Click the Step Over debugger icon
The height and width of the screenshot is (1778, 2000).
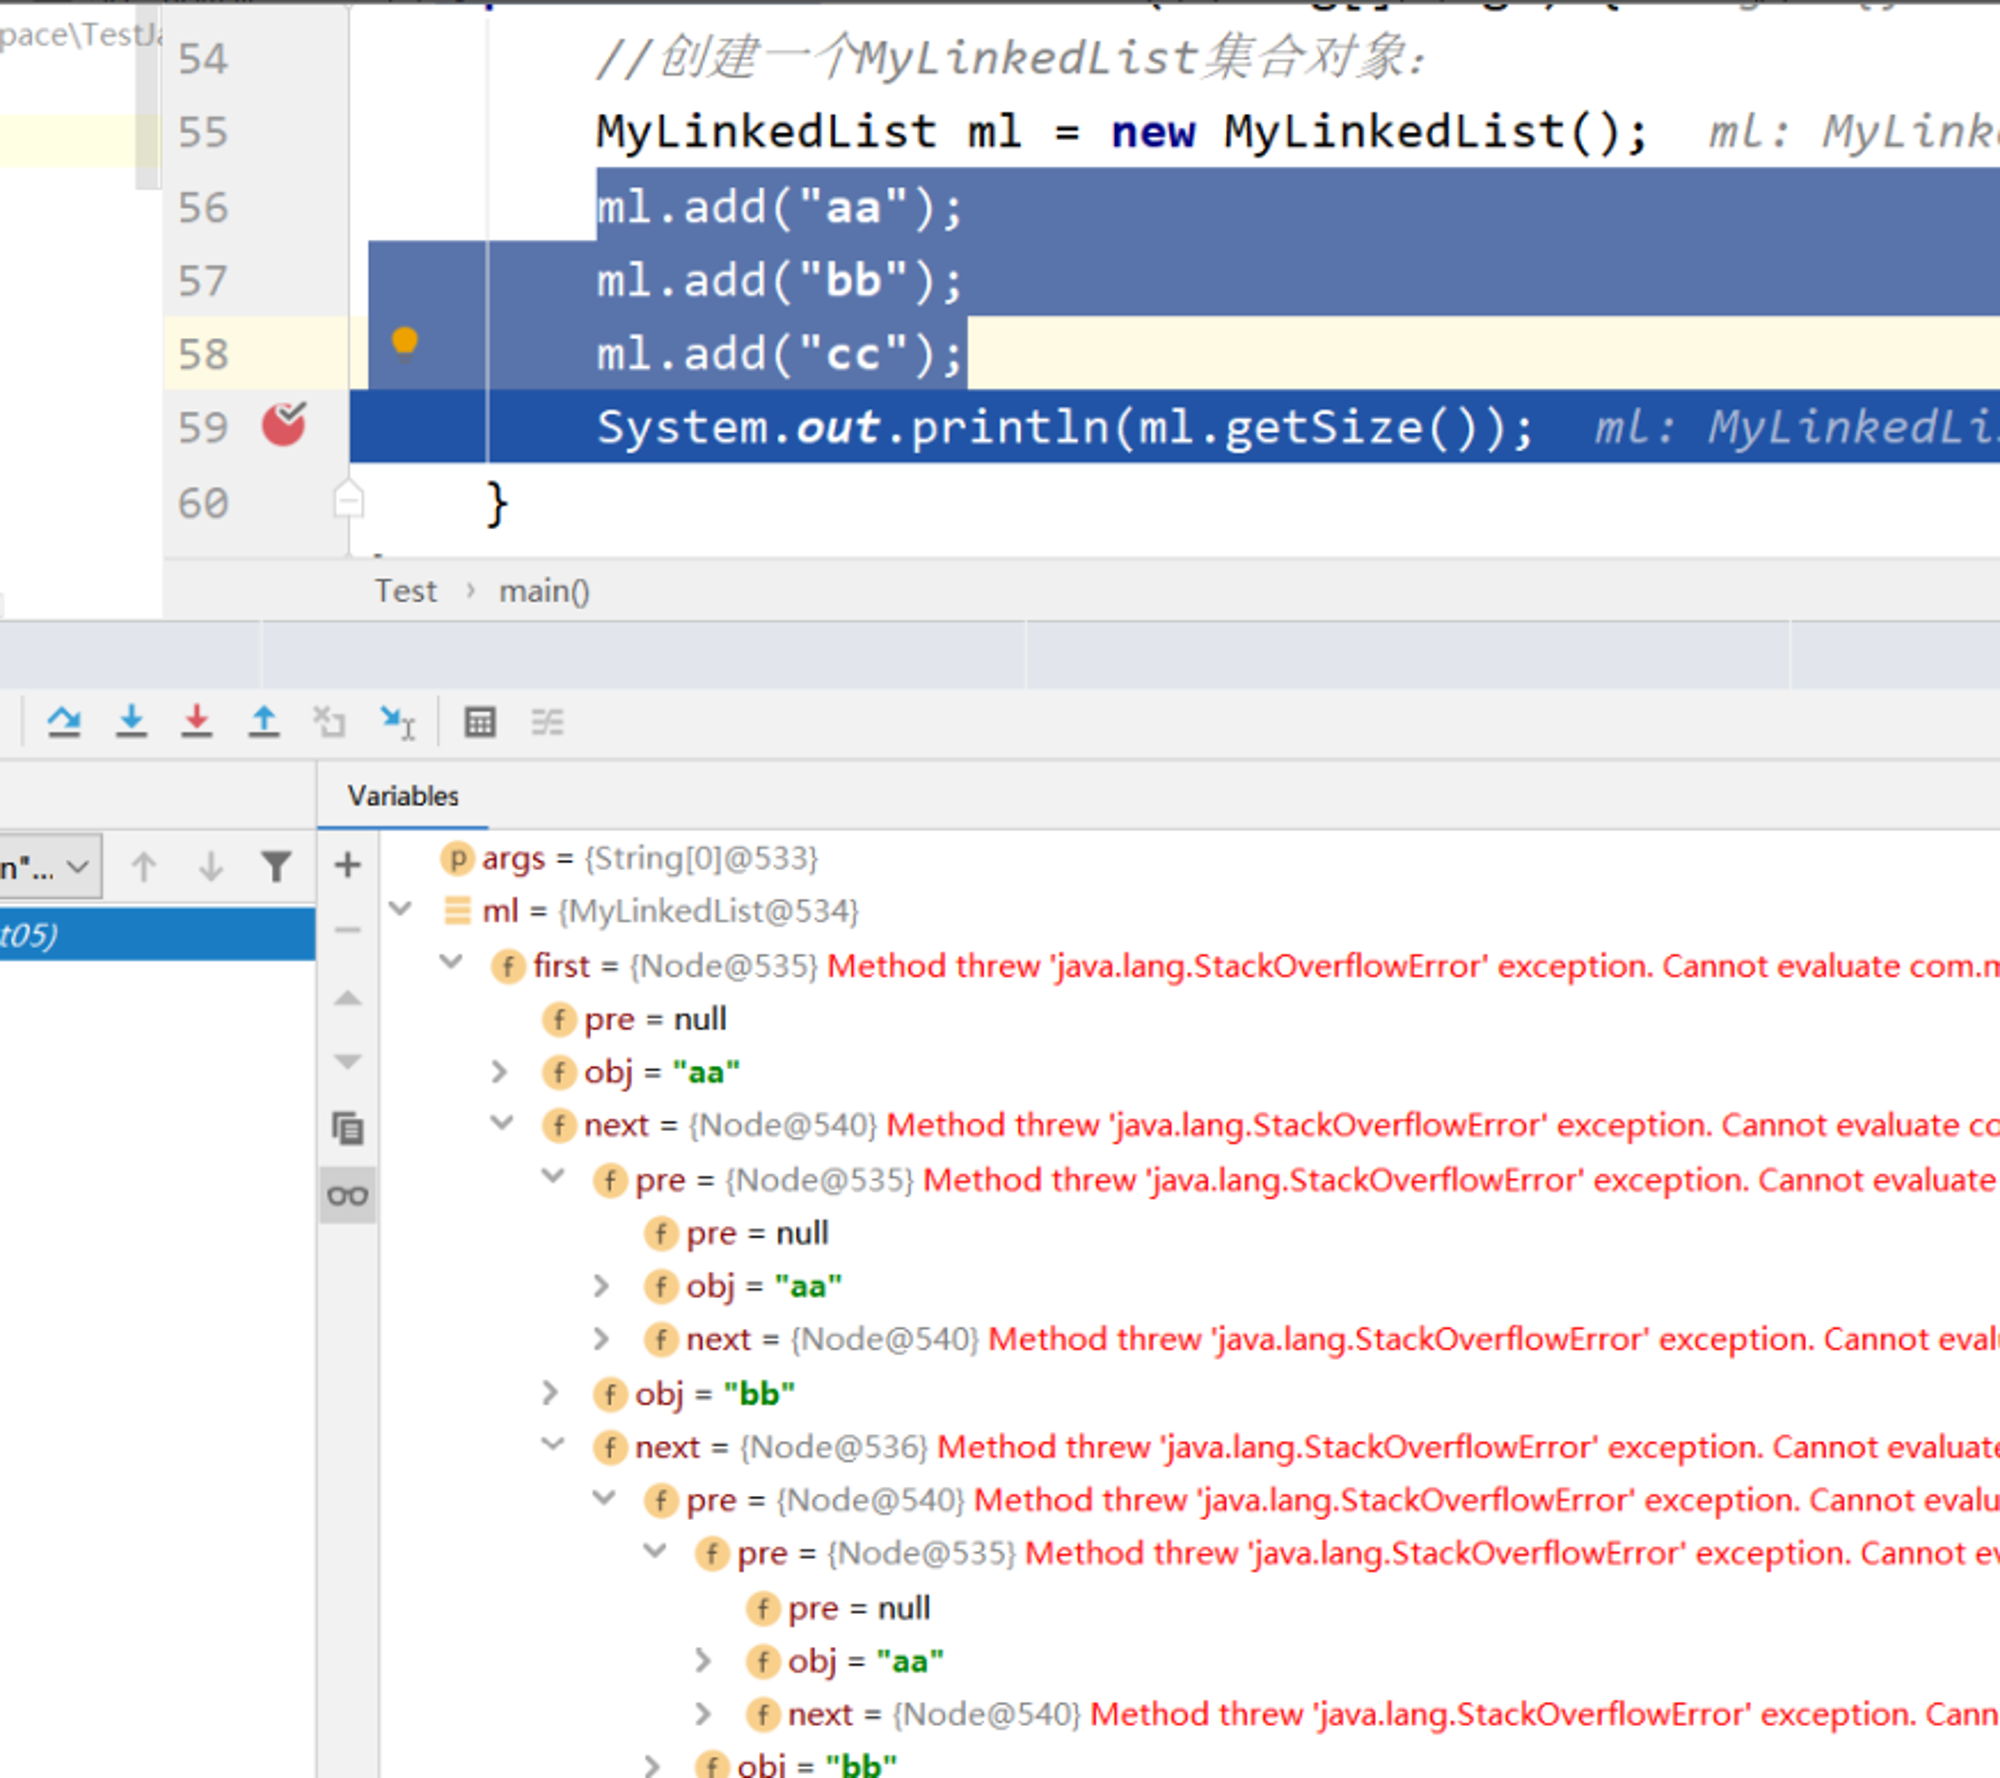[x=64, y=721]
